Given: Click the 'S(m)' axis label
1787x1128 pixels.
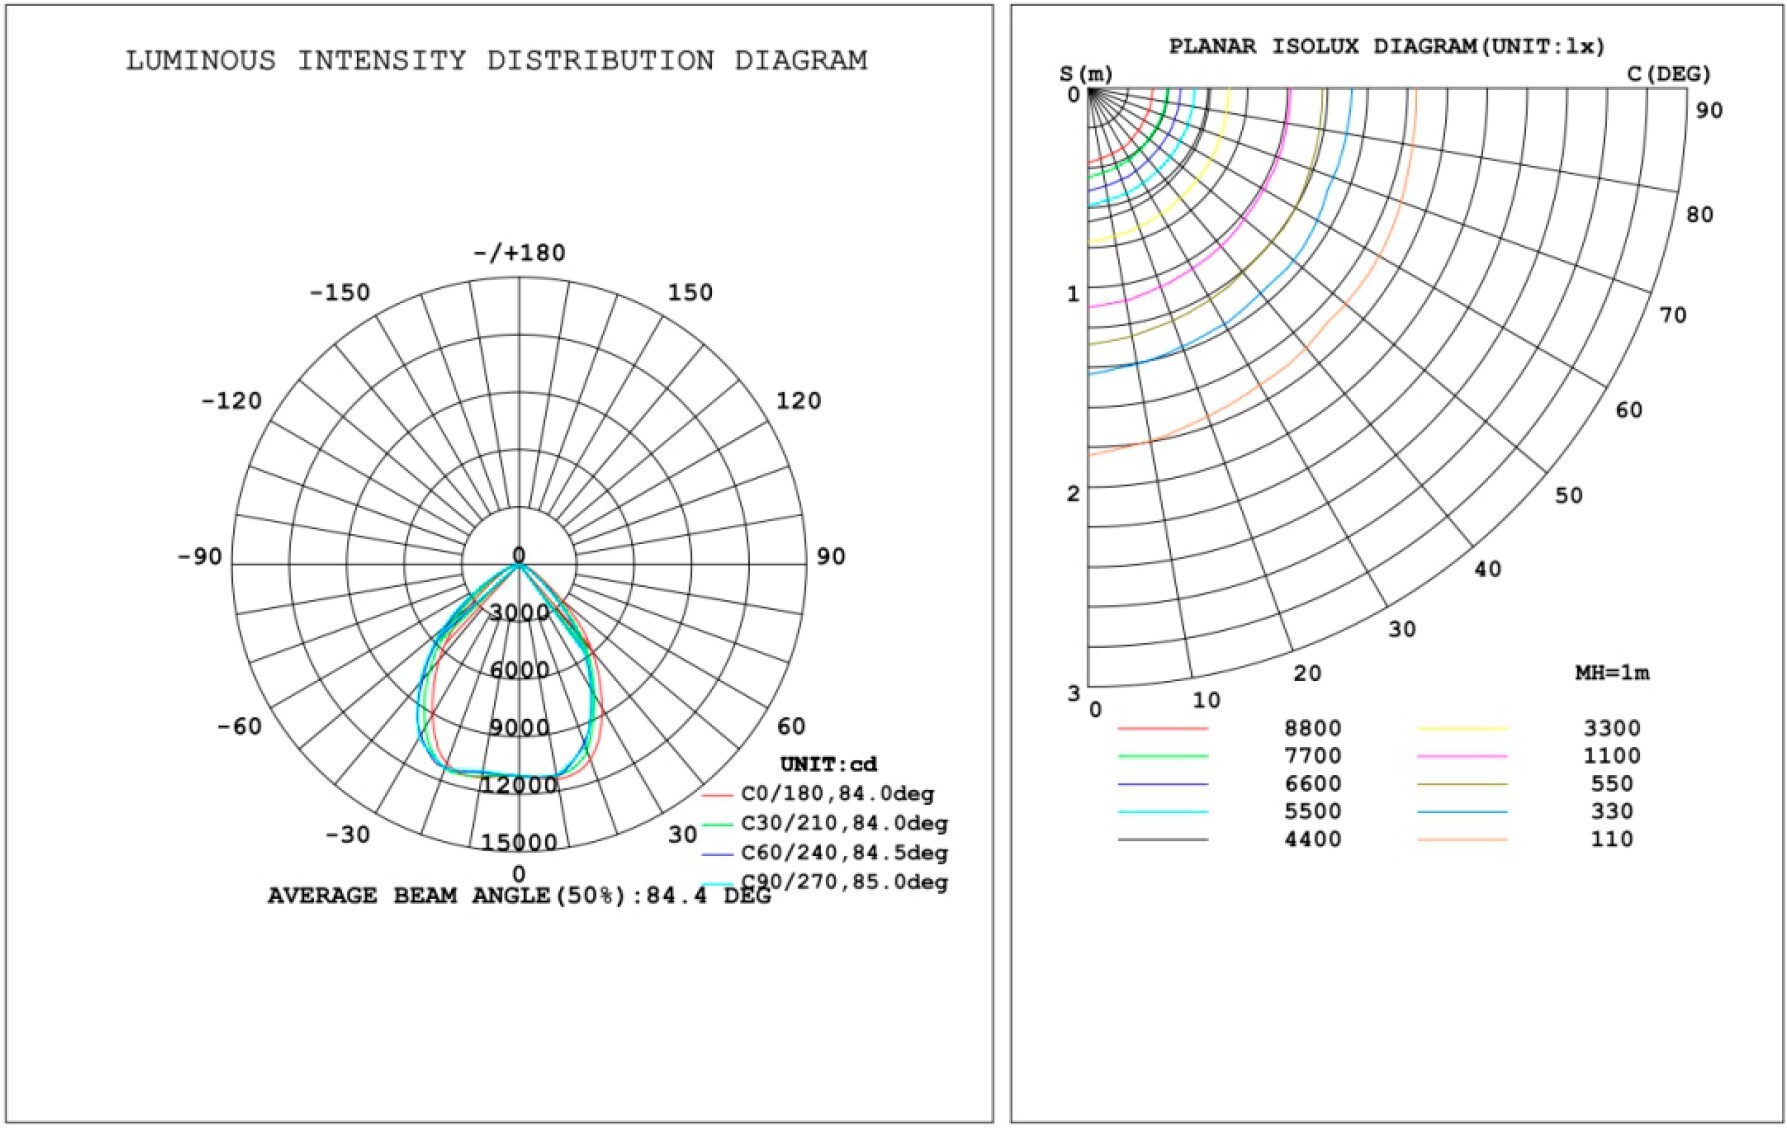Looking at the screenshot, I should click(1086, 74).
